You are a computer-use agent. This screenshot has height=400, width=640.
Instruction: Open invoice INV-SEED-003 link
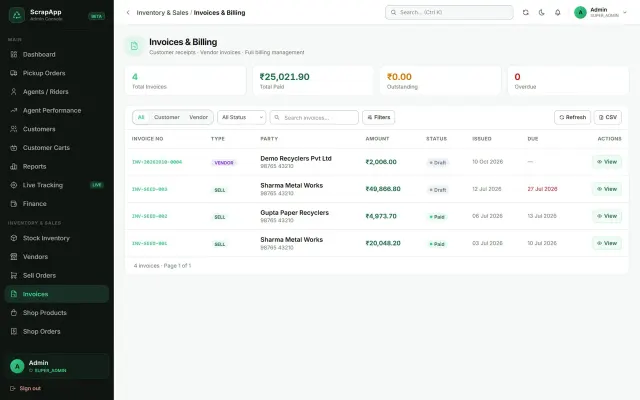point(149,189)
